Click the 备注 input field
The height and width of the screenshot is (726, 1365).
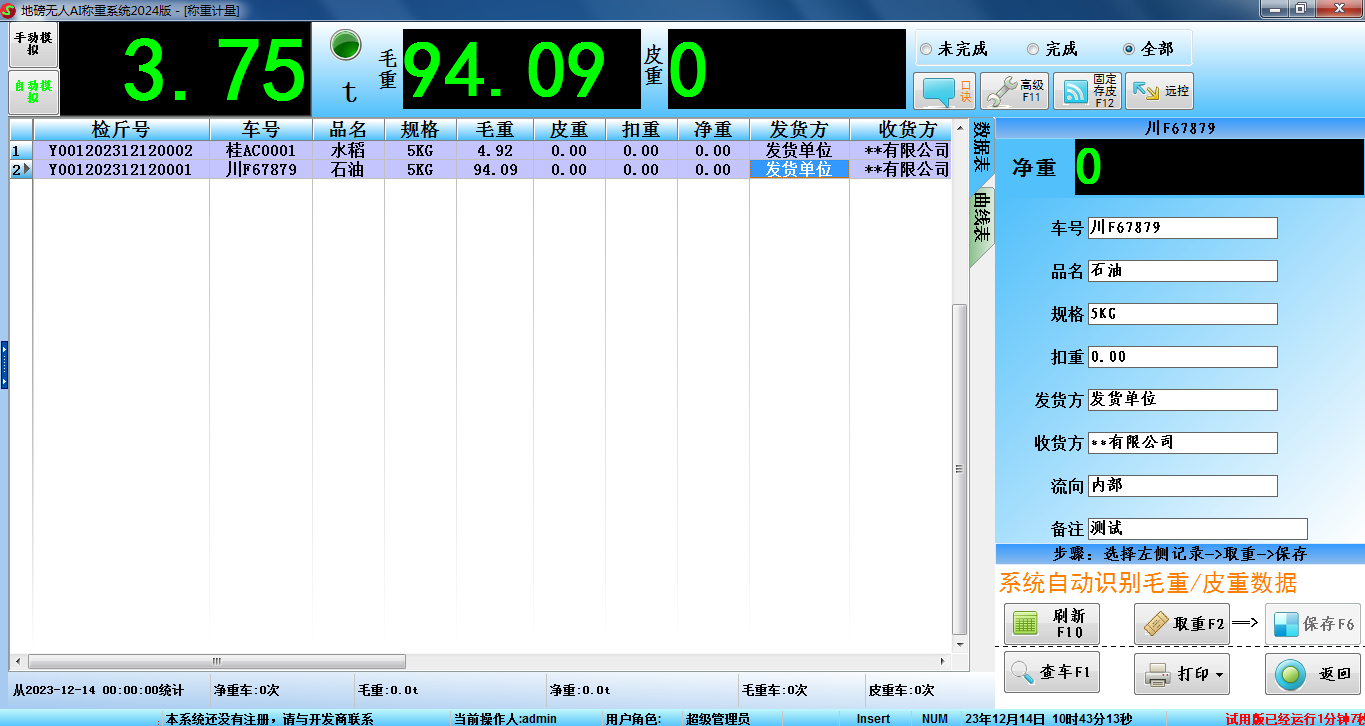click(1197, 528)
